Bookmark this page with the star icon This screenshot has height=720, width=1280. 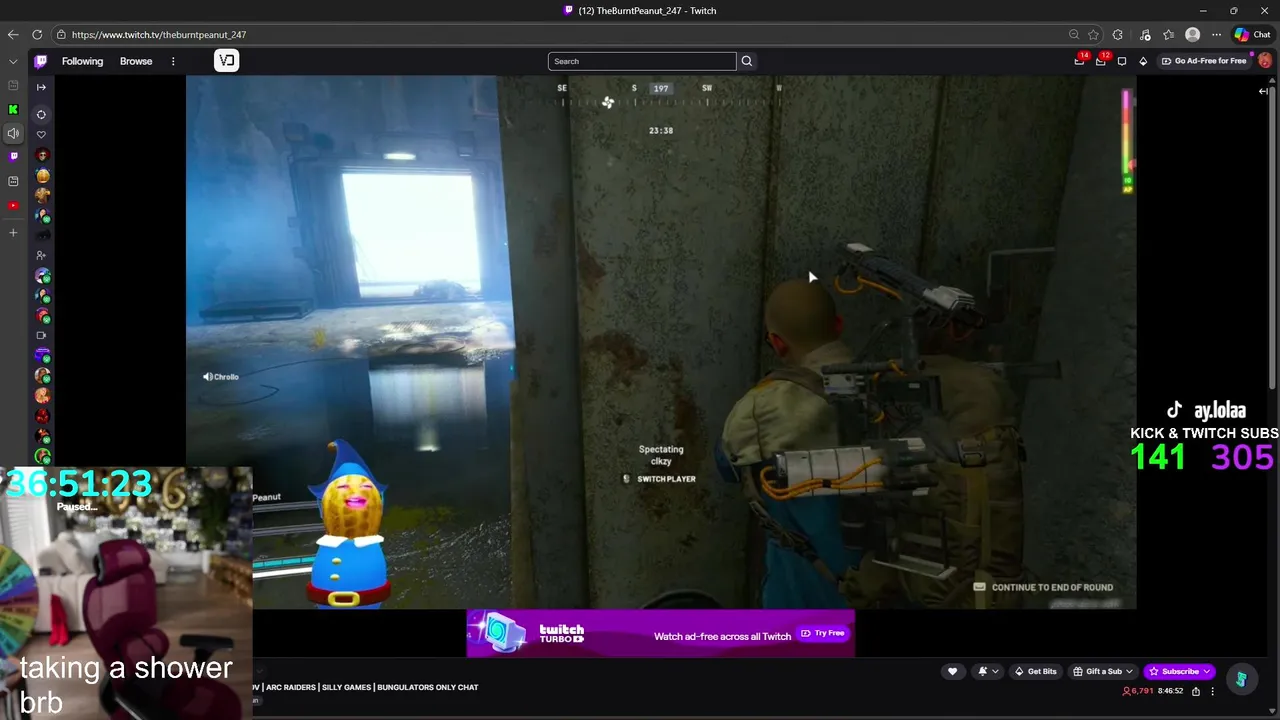pyautogui.click(x=1094, y=34)
